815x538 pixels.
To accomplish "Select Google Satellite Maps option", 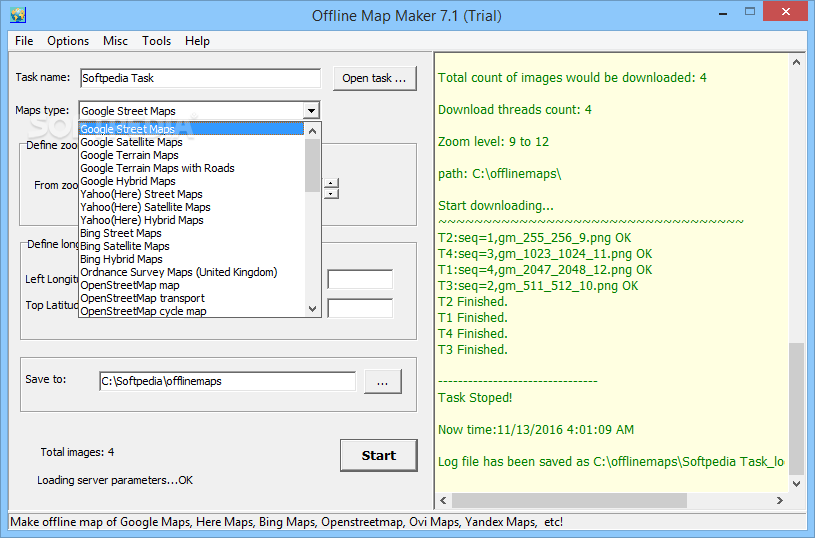I will pyautogui.click(x=191, y=142).
